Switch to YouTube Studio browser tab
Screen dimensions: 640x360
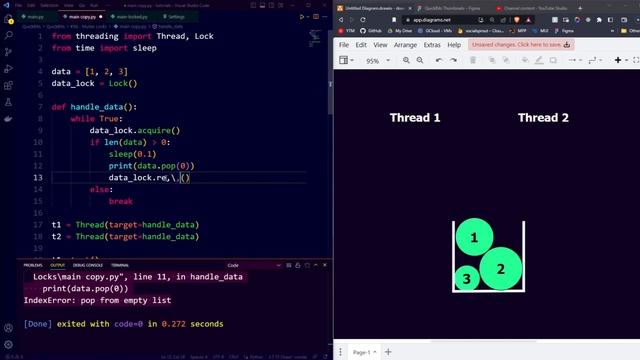point(533,8)
